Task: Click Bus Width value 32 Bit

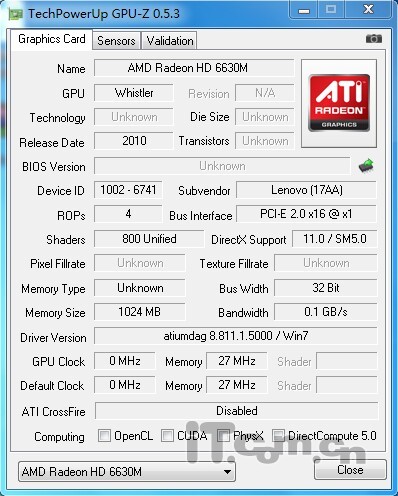Action: pyautogui.click(x=326, y=288)
